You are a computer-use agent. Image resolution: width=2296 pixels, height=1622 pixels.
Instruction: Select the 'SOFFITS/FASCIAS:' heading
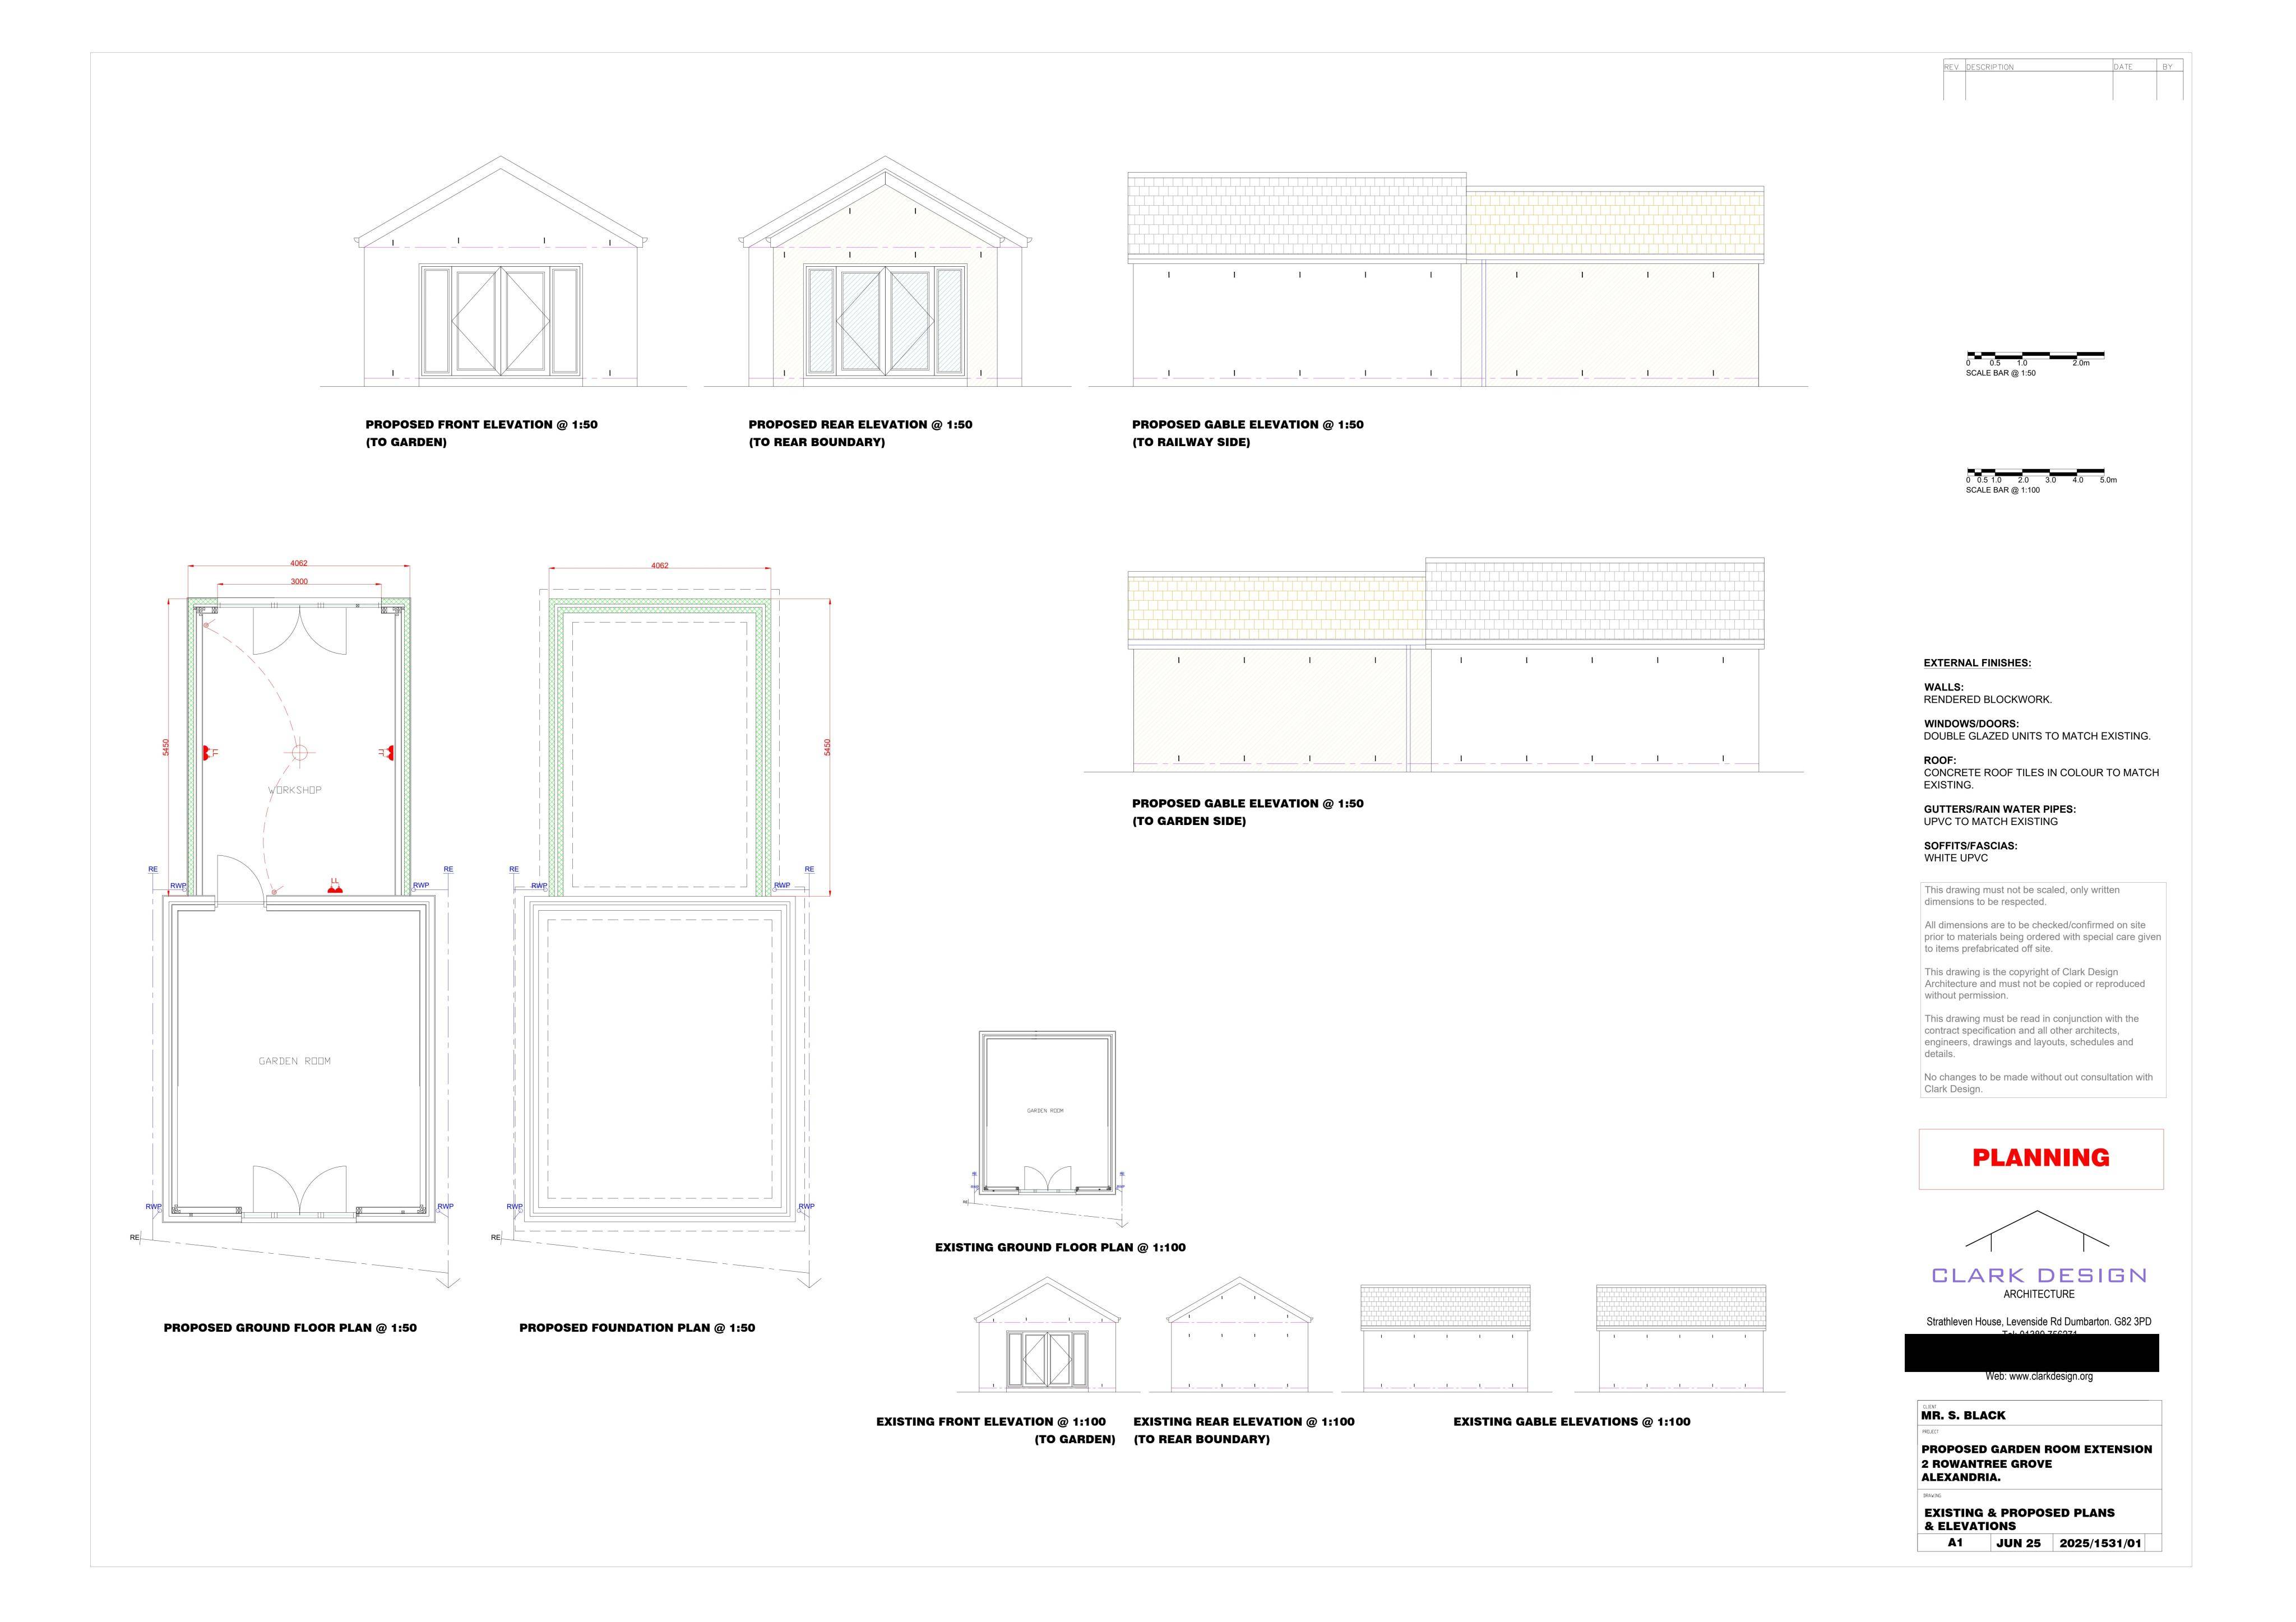(x=1970, y=846)
